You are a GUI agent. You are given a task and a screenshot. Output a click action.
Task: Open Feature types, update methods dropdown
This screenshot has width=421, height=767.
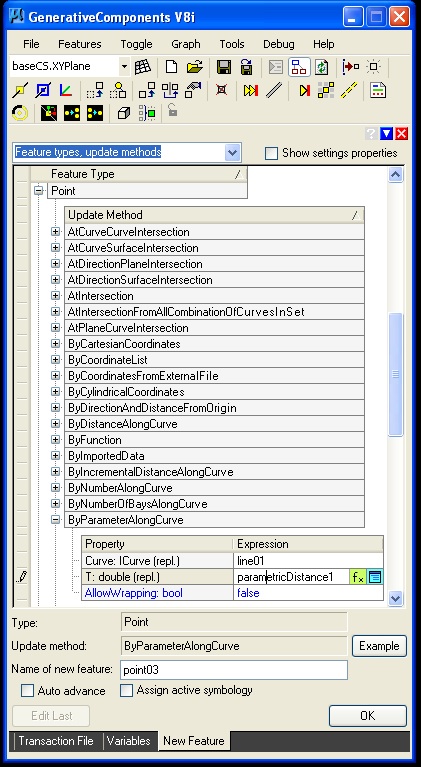point(233,153)
